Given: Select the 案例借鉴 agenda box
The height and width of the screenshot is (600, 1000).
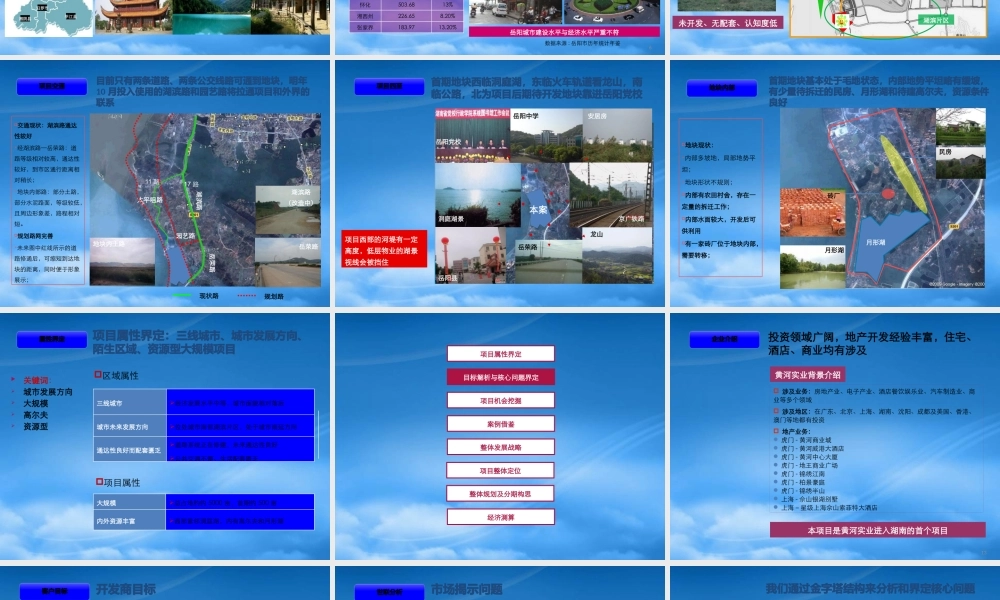Looking at the screenshot, I should (501, 423).
